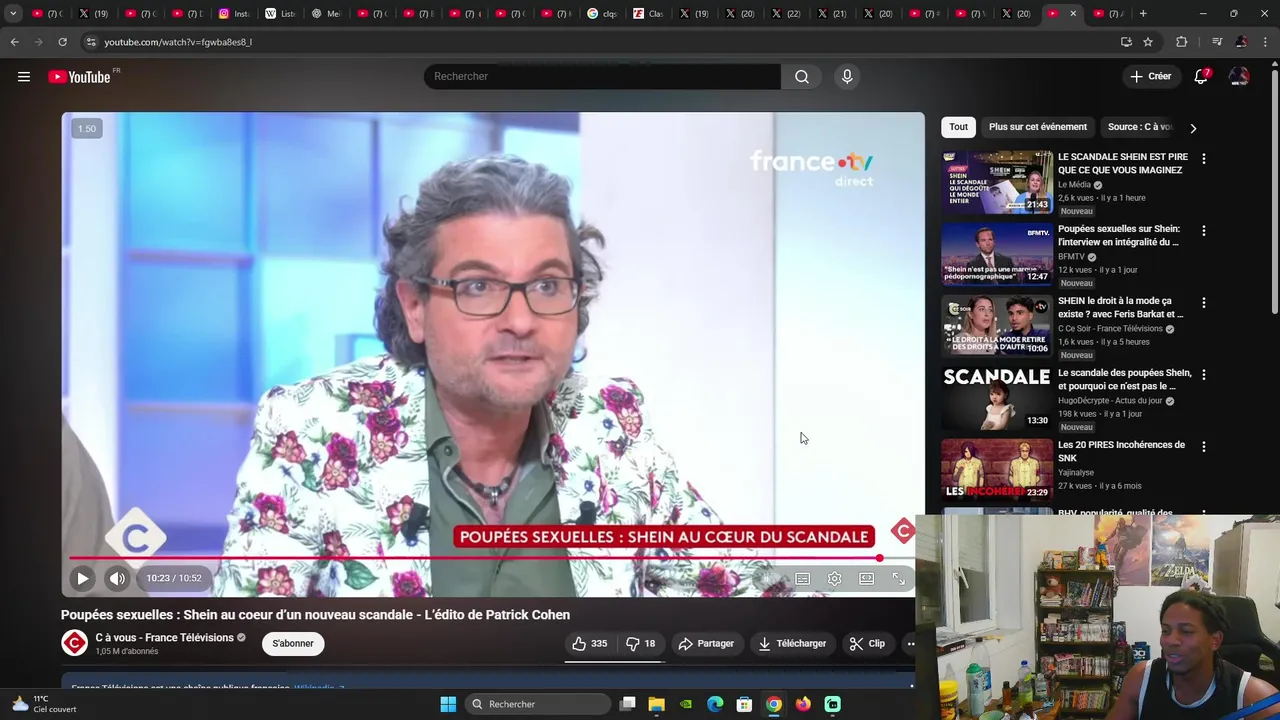Open the account avatar menu

1239,77
